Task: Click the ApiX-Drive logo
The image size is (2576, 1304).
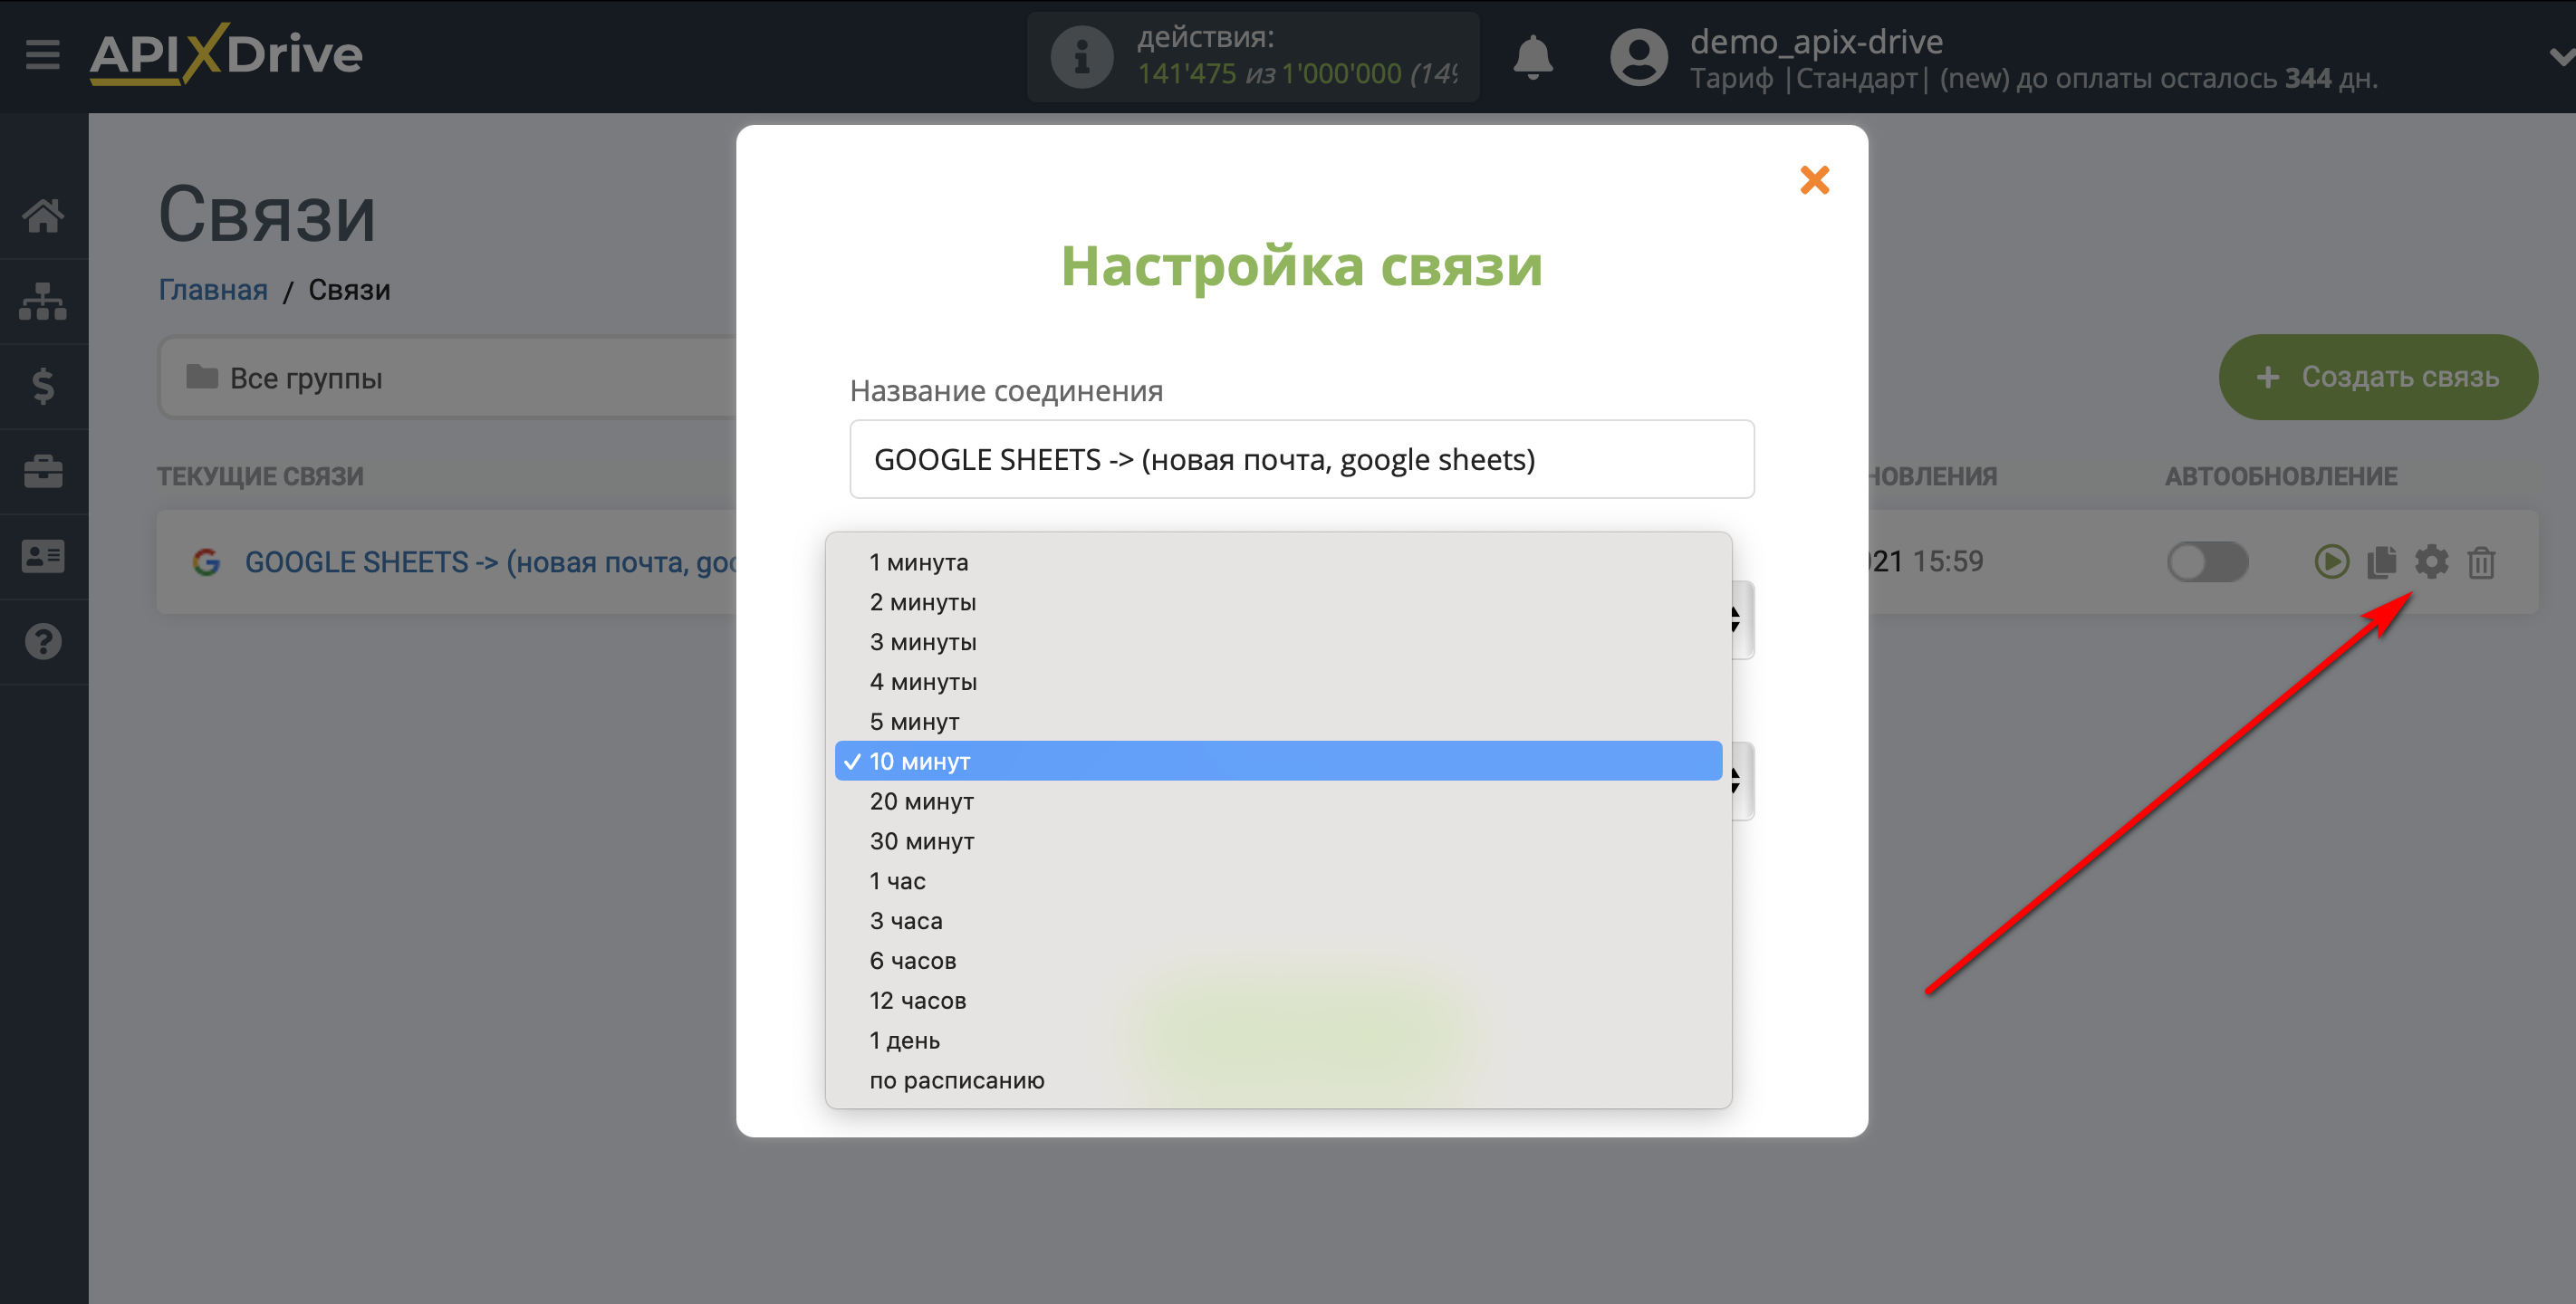Action: click(226, 54)
